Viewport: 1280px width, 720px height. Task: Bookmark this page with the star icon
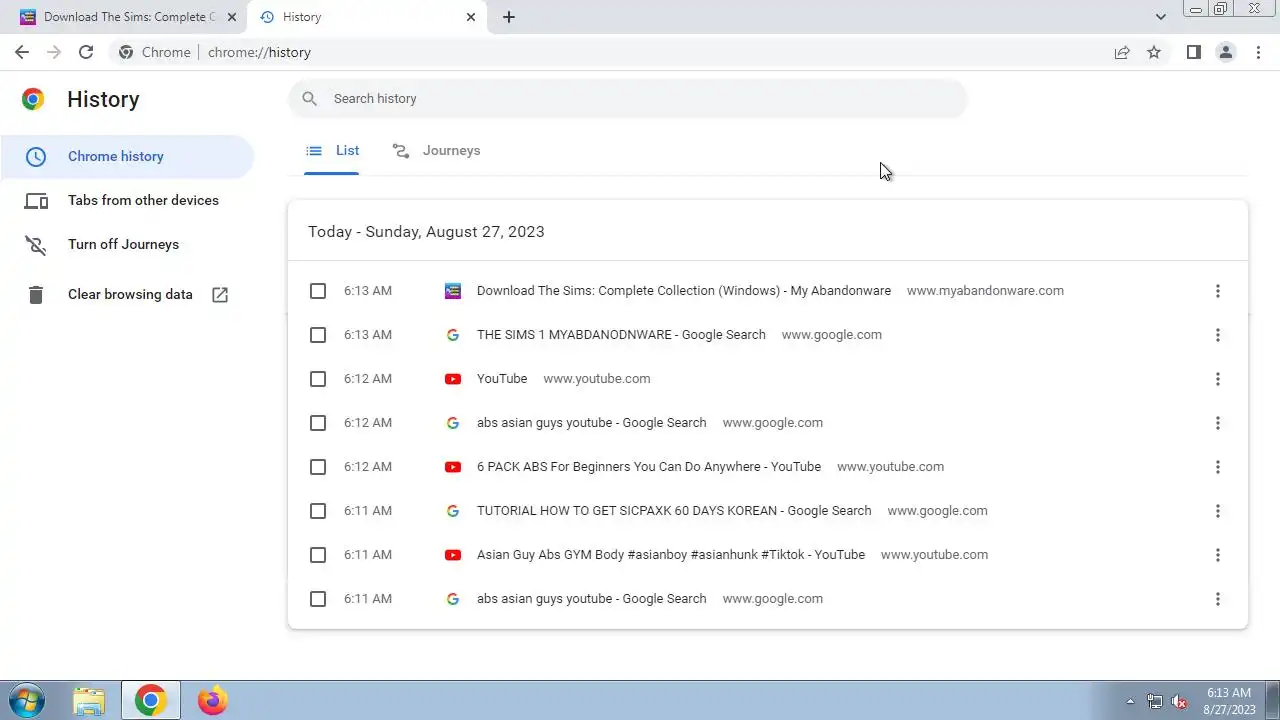click(x=1154, y=52)
